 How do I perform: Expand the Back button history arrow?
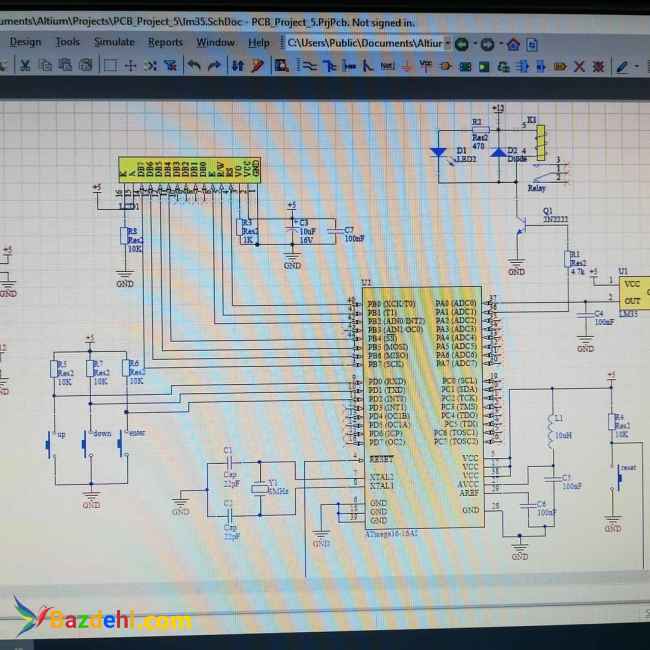tap(473, 43)
